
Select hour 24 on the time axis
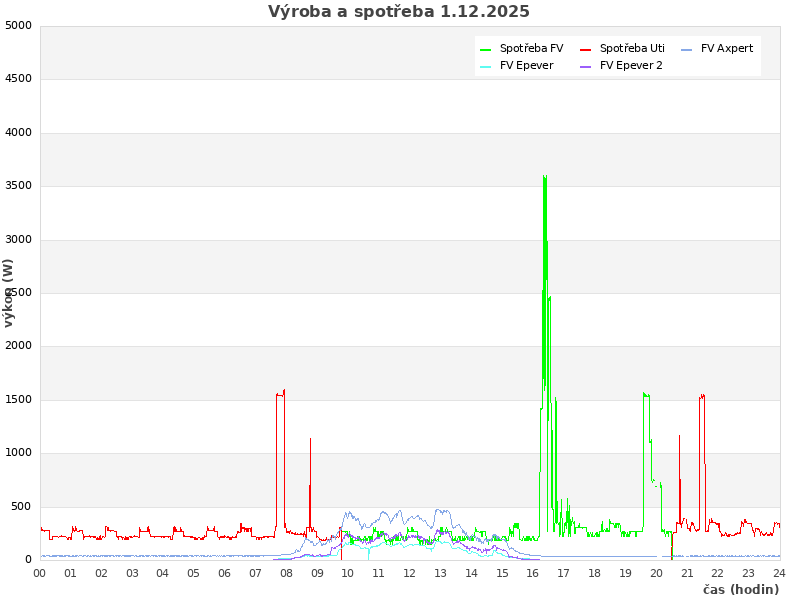tap(779, 573)
